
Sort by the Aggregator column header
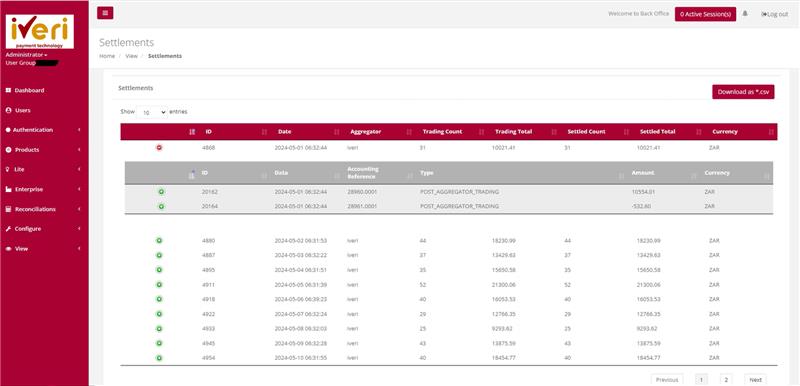379,132
